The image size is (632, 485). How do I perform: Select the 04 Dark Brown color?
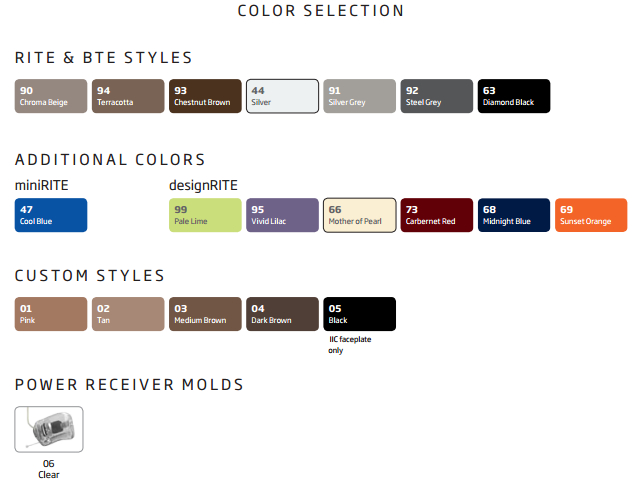(x=283, y=314)
